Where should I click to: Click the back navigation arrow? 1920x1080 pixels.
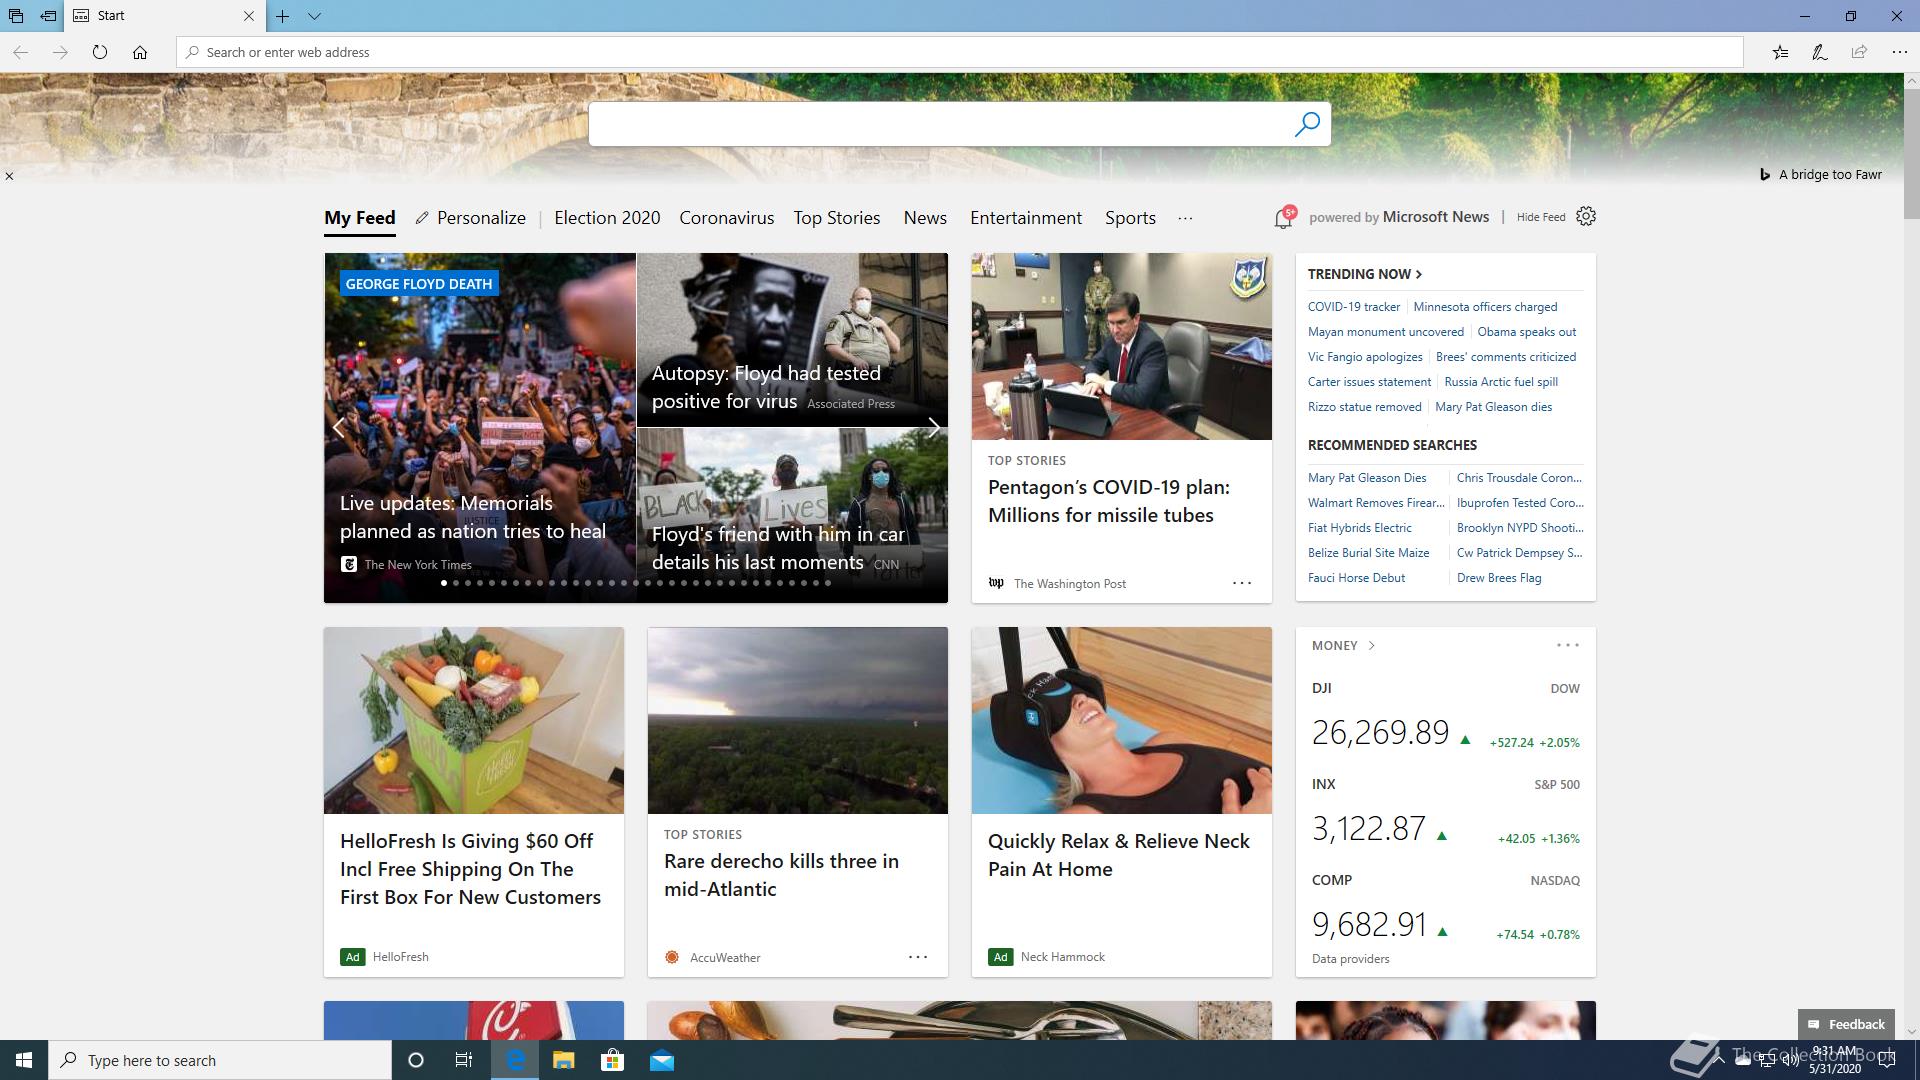click(x=20, y=52)
